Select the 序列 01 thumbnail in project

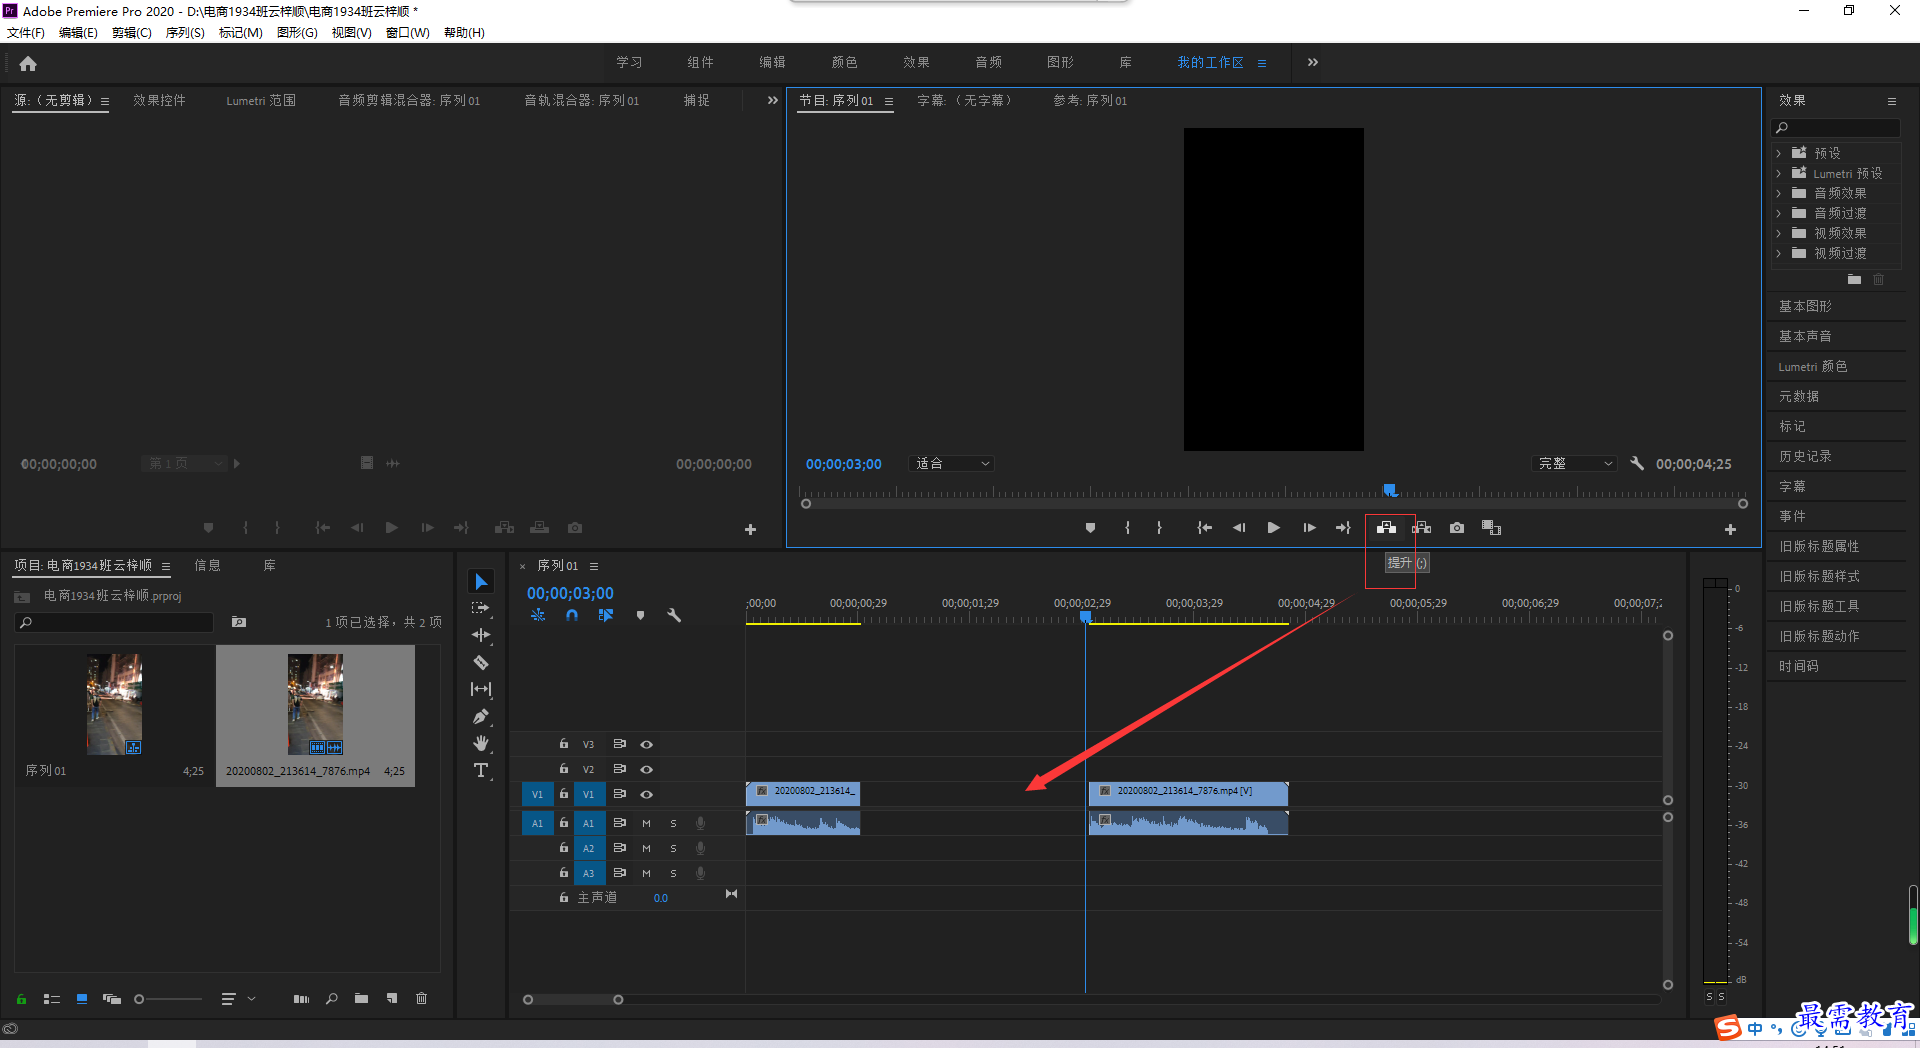click(x=114, y=704)
